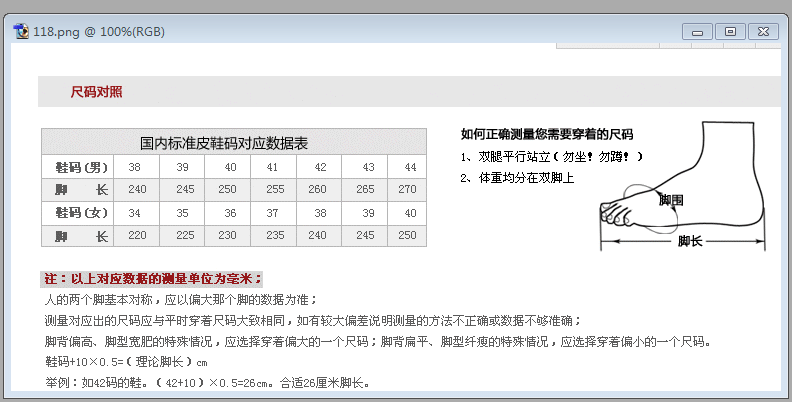Screen dimensions: 792x402
Task: Click foot length cell 230
Action: click(227, 235)
